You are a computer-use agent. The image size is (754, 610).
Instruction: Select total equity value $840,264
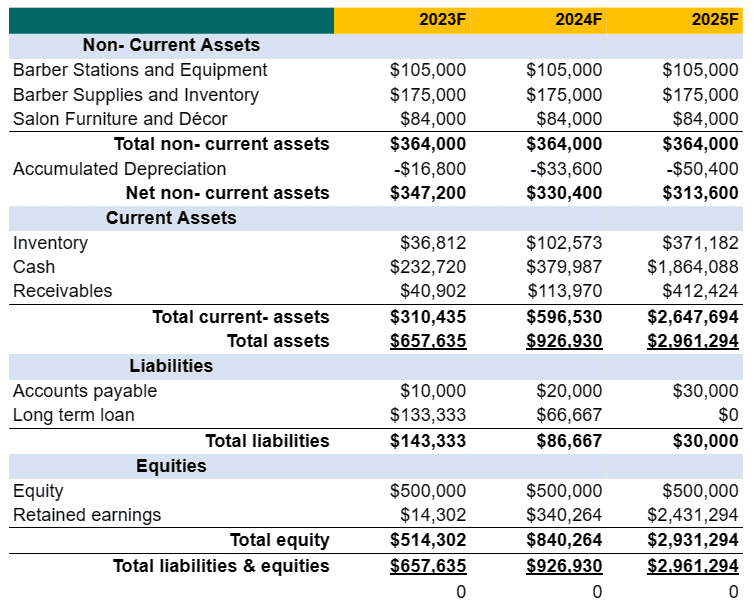pos(564,540)
